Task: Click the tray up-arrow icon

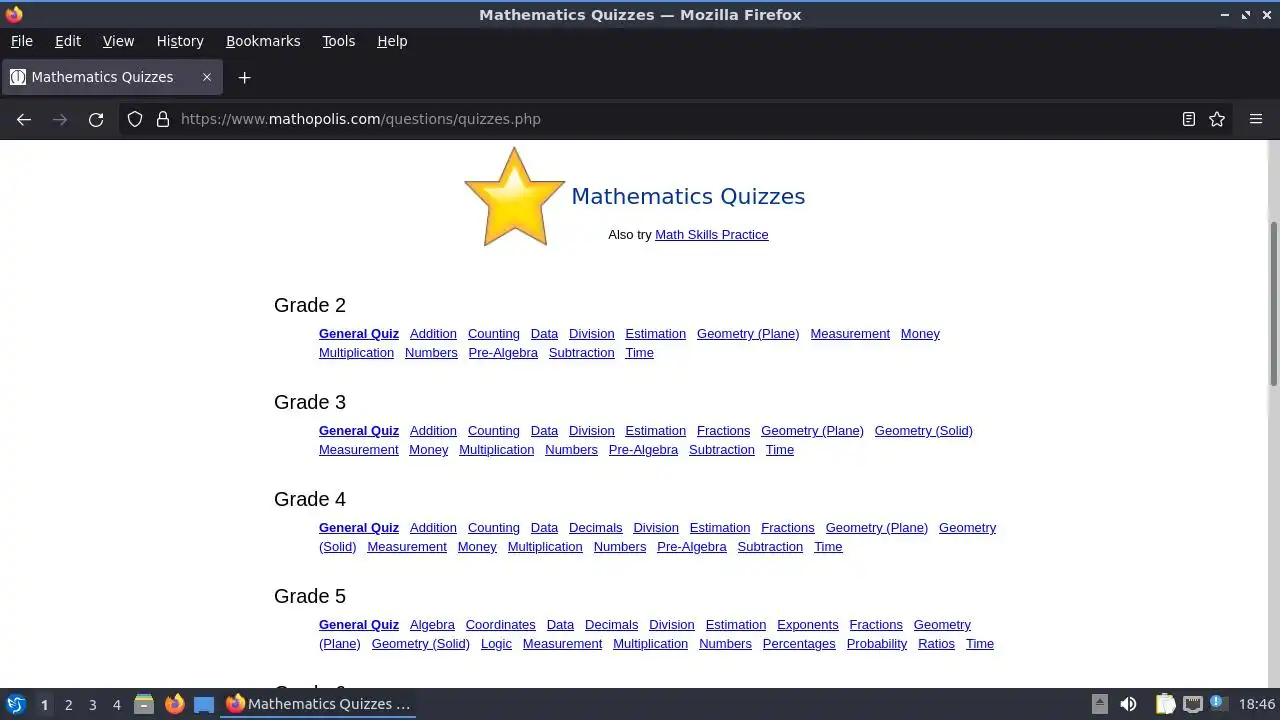Action: point(1099,704)
